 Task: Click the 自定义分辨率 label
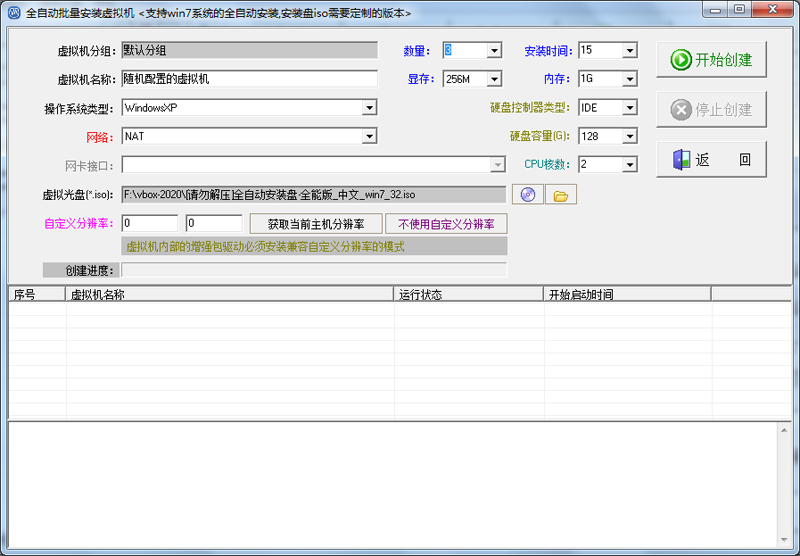coord(79,223)
